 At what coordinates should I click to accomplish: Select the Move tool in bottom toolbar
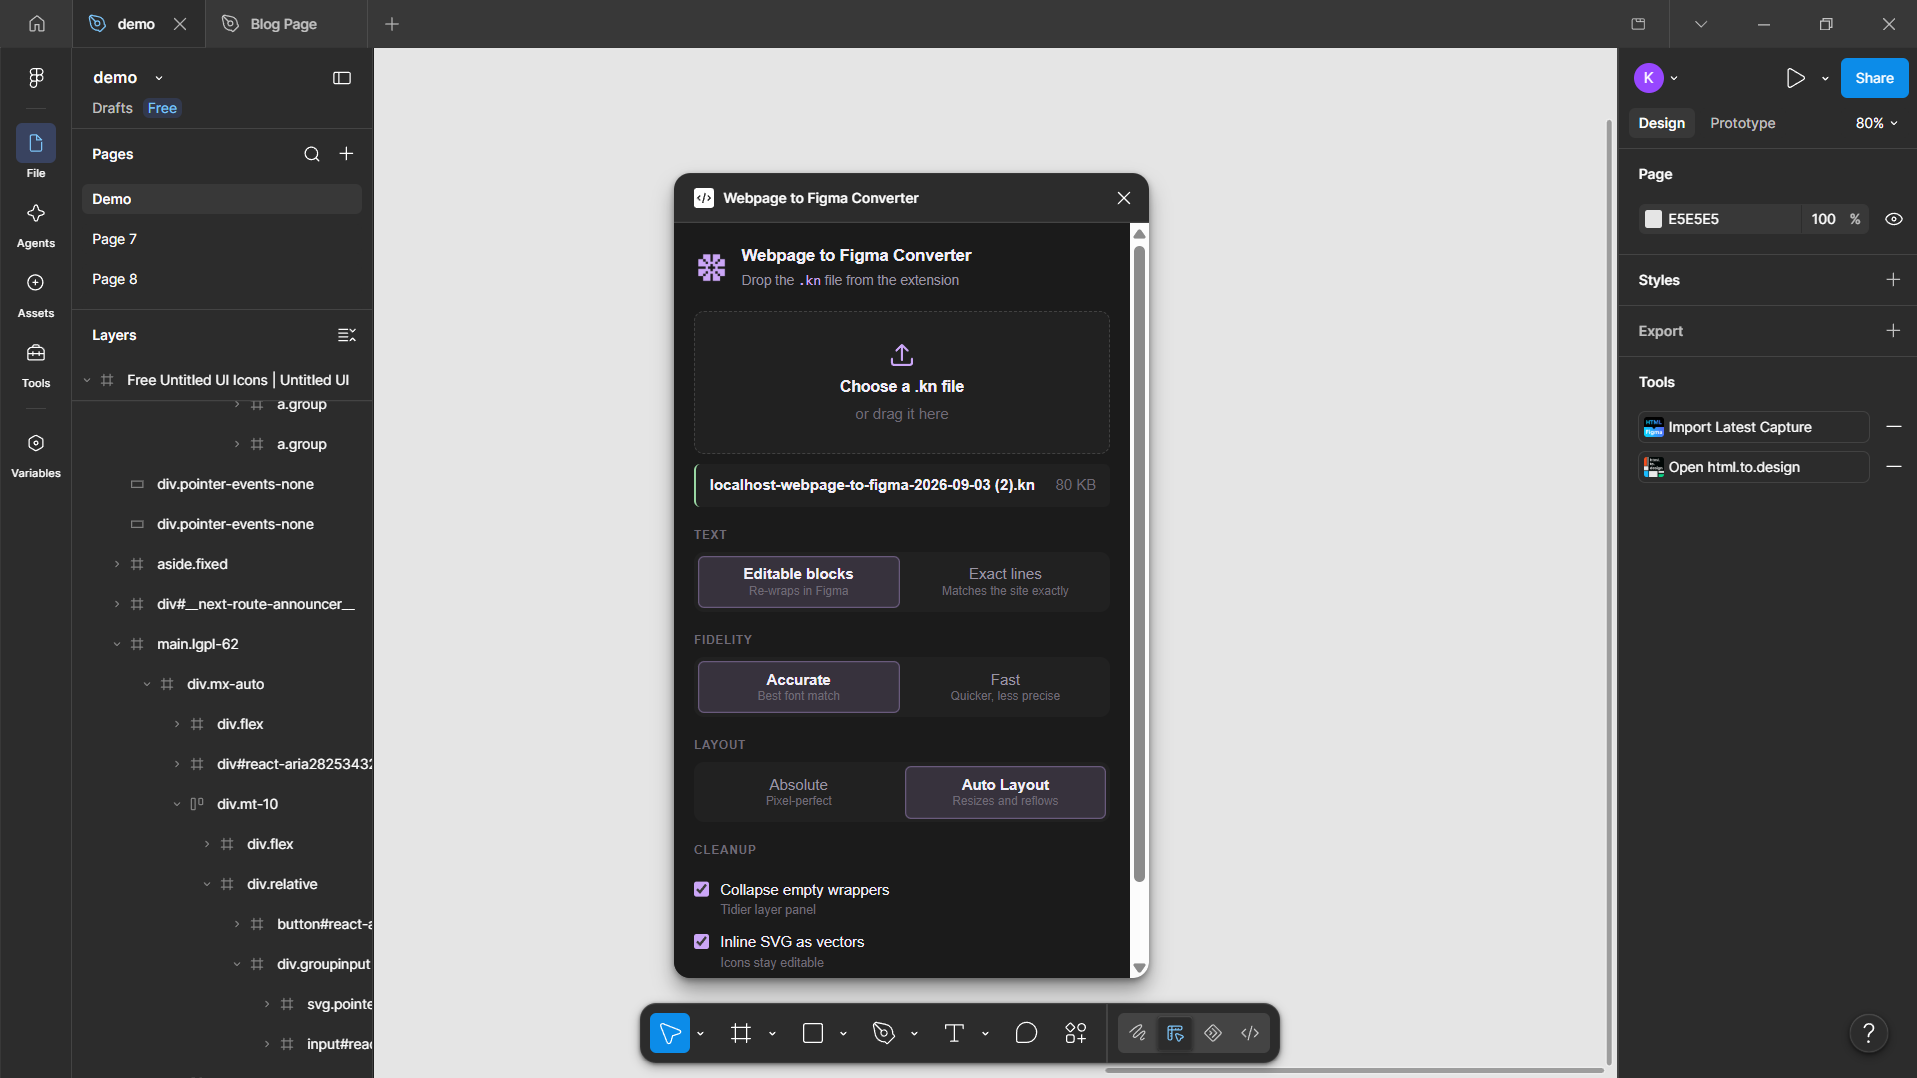[x=670, y=1033]
